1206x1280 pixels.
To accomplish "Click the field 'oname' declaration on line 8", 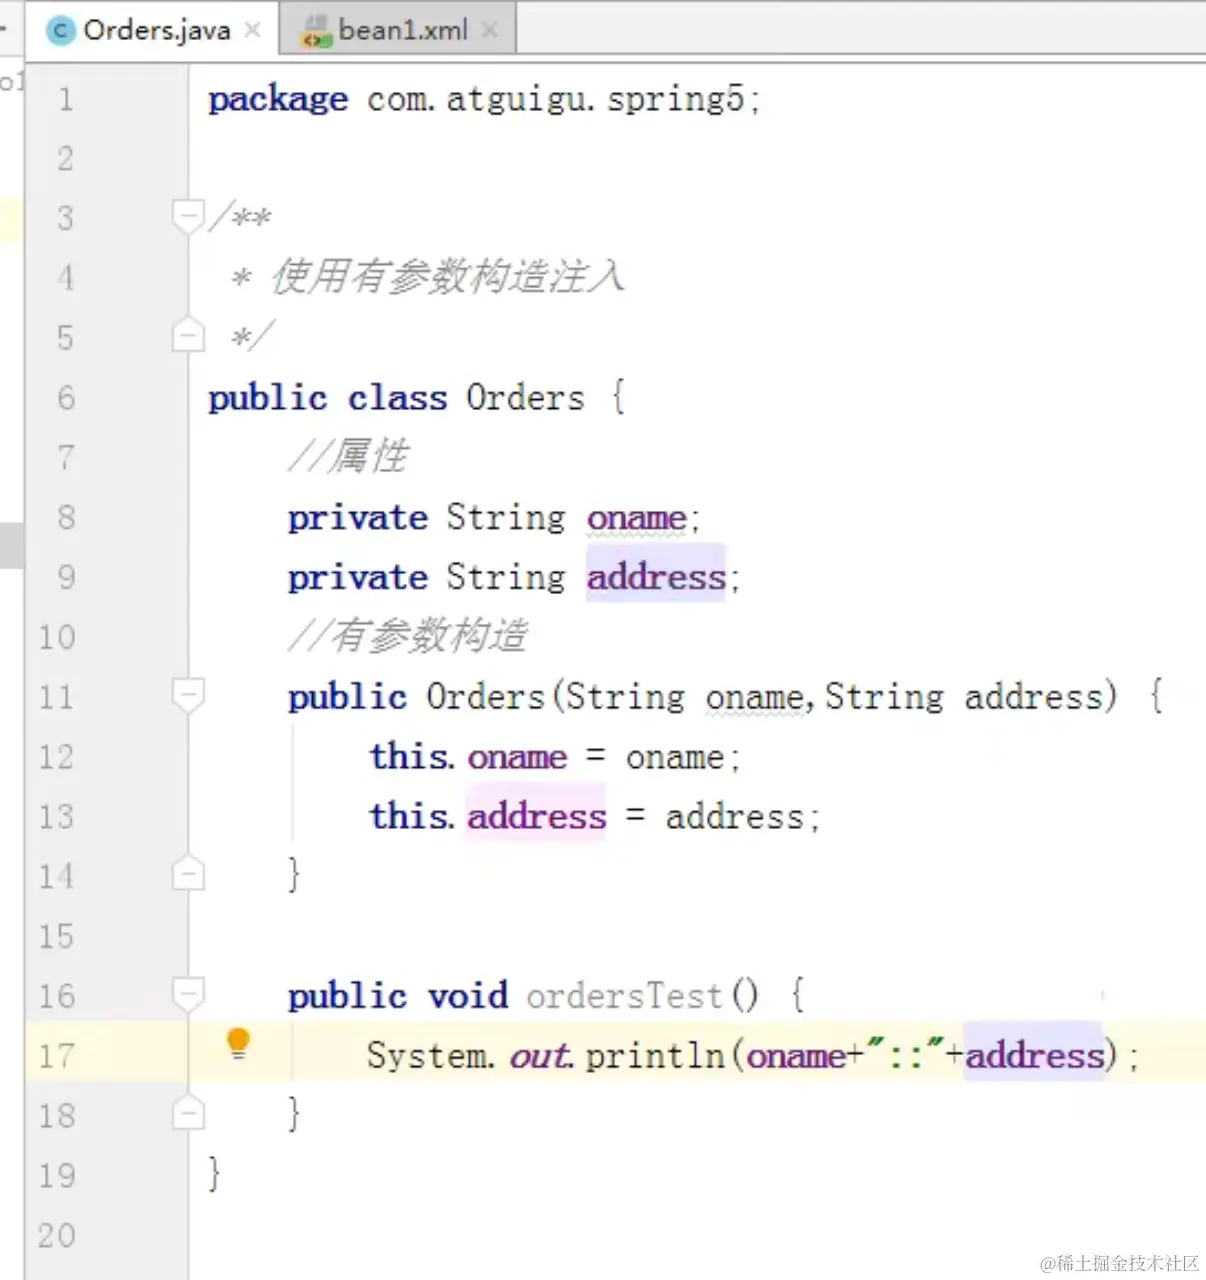I will click(637, 518).
